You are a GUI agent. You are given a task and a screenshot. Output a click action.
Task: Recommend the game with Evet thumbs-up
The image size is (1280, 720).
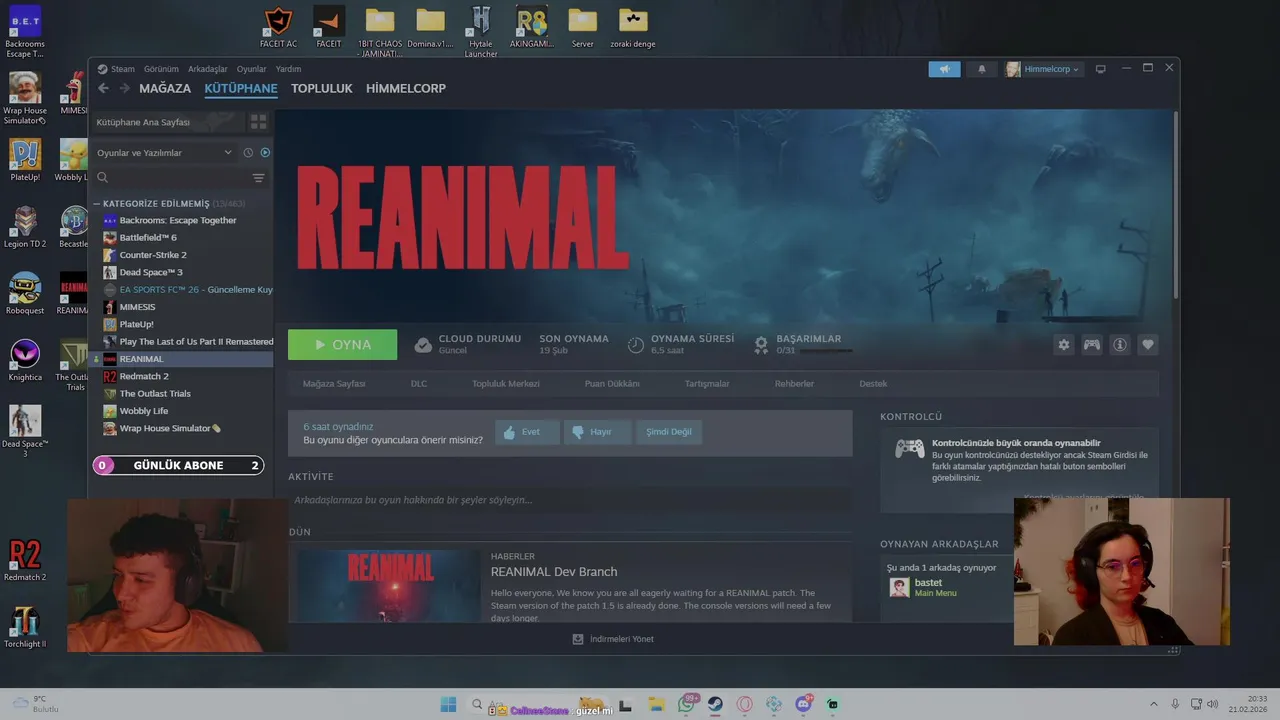coord(526,432)
